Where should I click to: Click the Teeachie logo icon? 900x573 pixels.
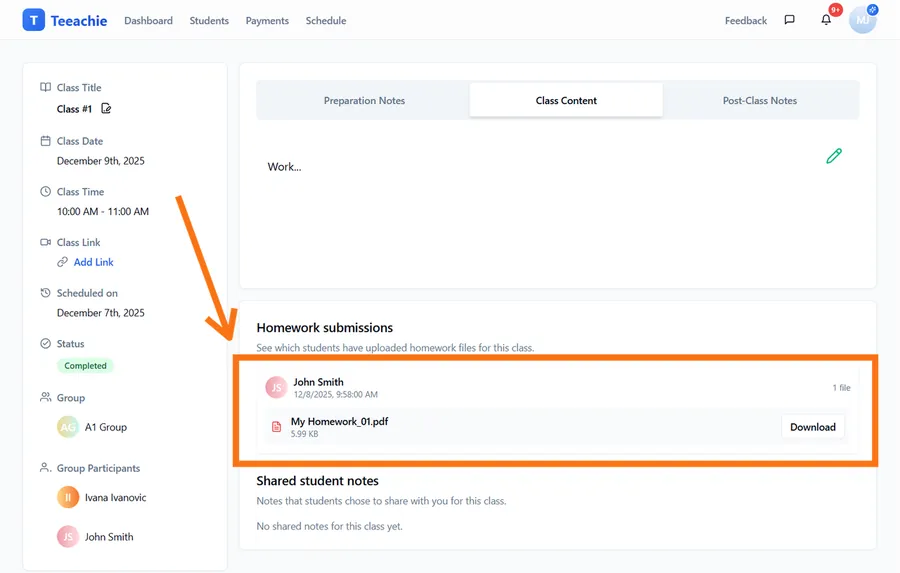(x=33, y=20)
